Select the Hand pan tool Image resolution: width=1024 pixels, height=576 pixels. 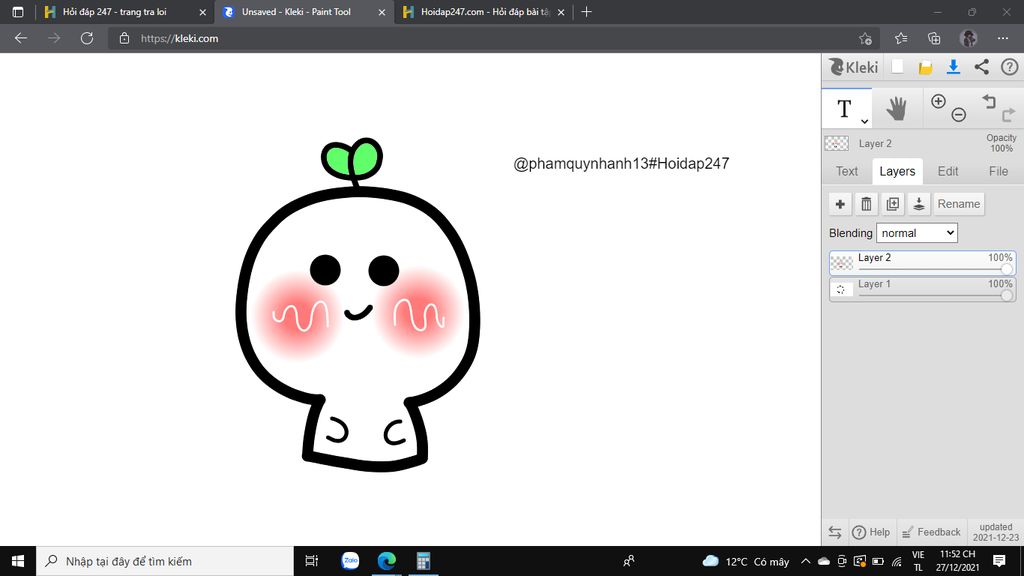pos(897,108)
